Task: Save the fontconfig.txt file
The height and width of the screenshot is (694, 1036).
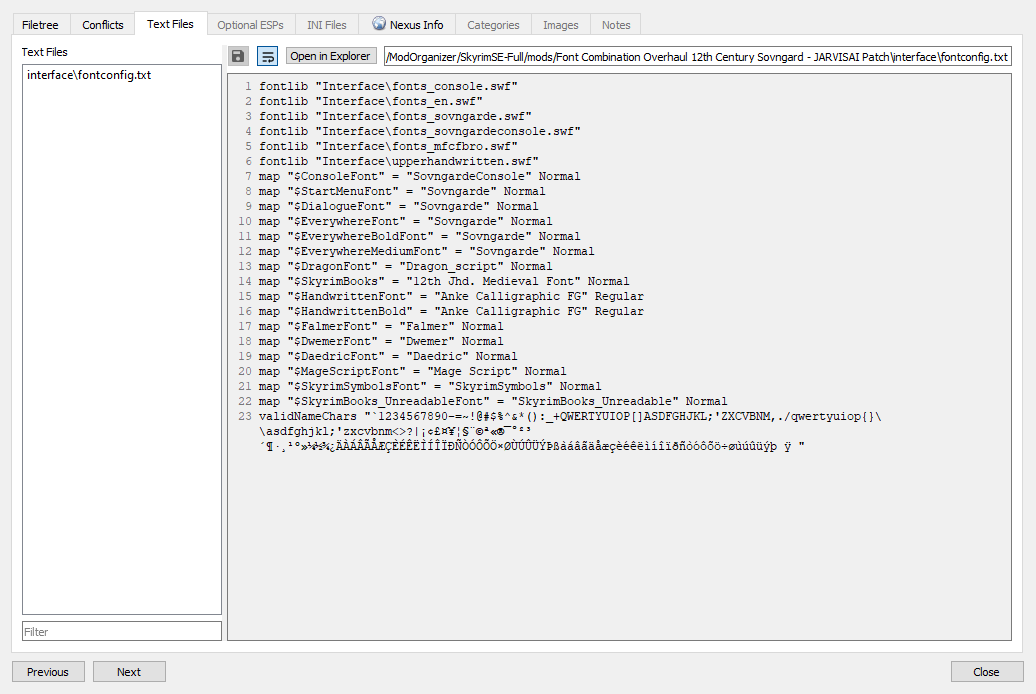Action: click(x=238, y=56)
